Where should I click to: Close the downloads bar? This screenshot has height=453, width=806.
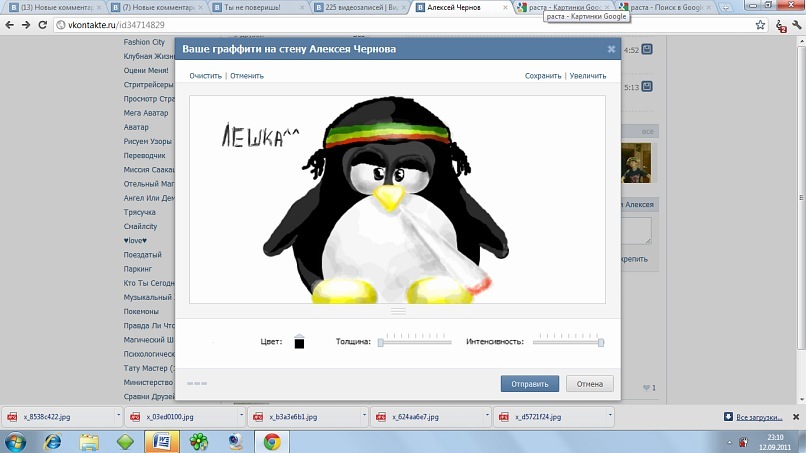click(x=796, y=417)
